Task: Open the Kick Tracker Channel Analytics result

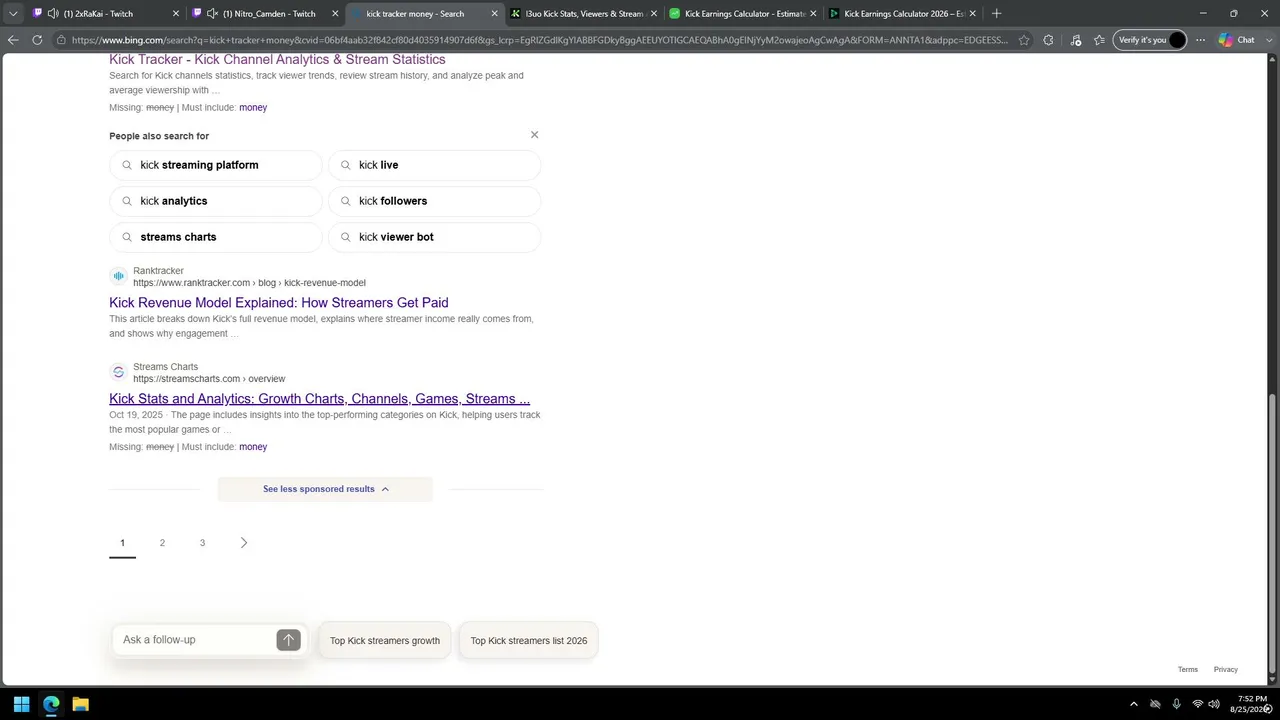Action: pyautogui.click(x=277, y=60)
